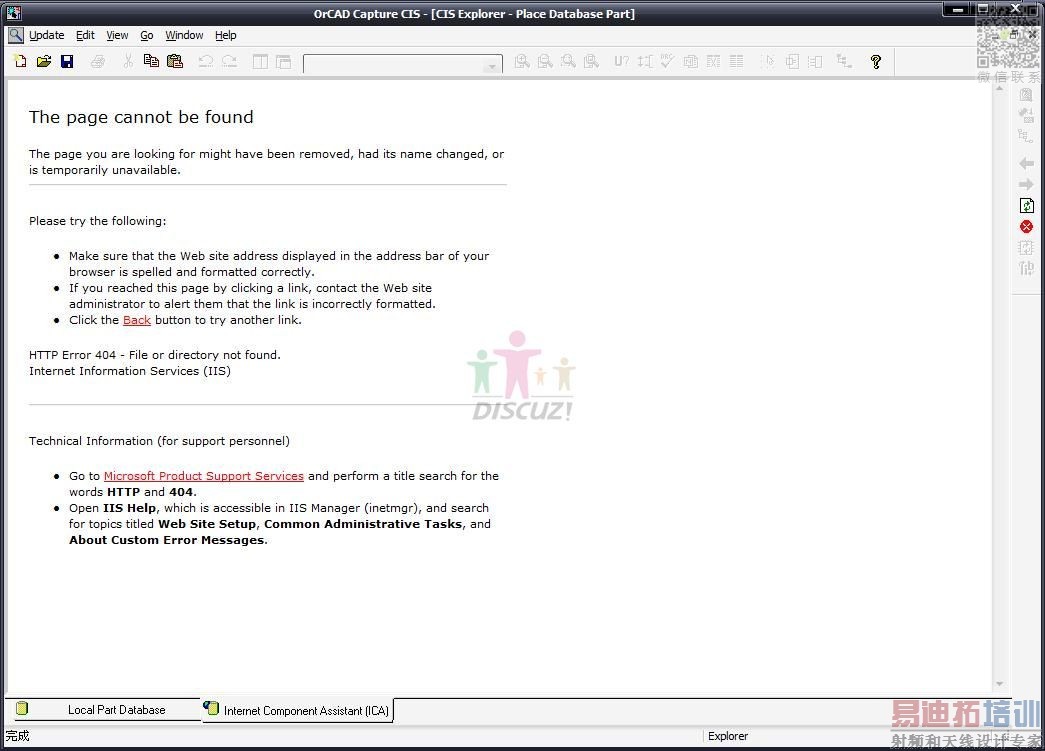Click the Undo arrow icon
1045x751 pixels.
pyautogui.click(x=205, y=61)
